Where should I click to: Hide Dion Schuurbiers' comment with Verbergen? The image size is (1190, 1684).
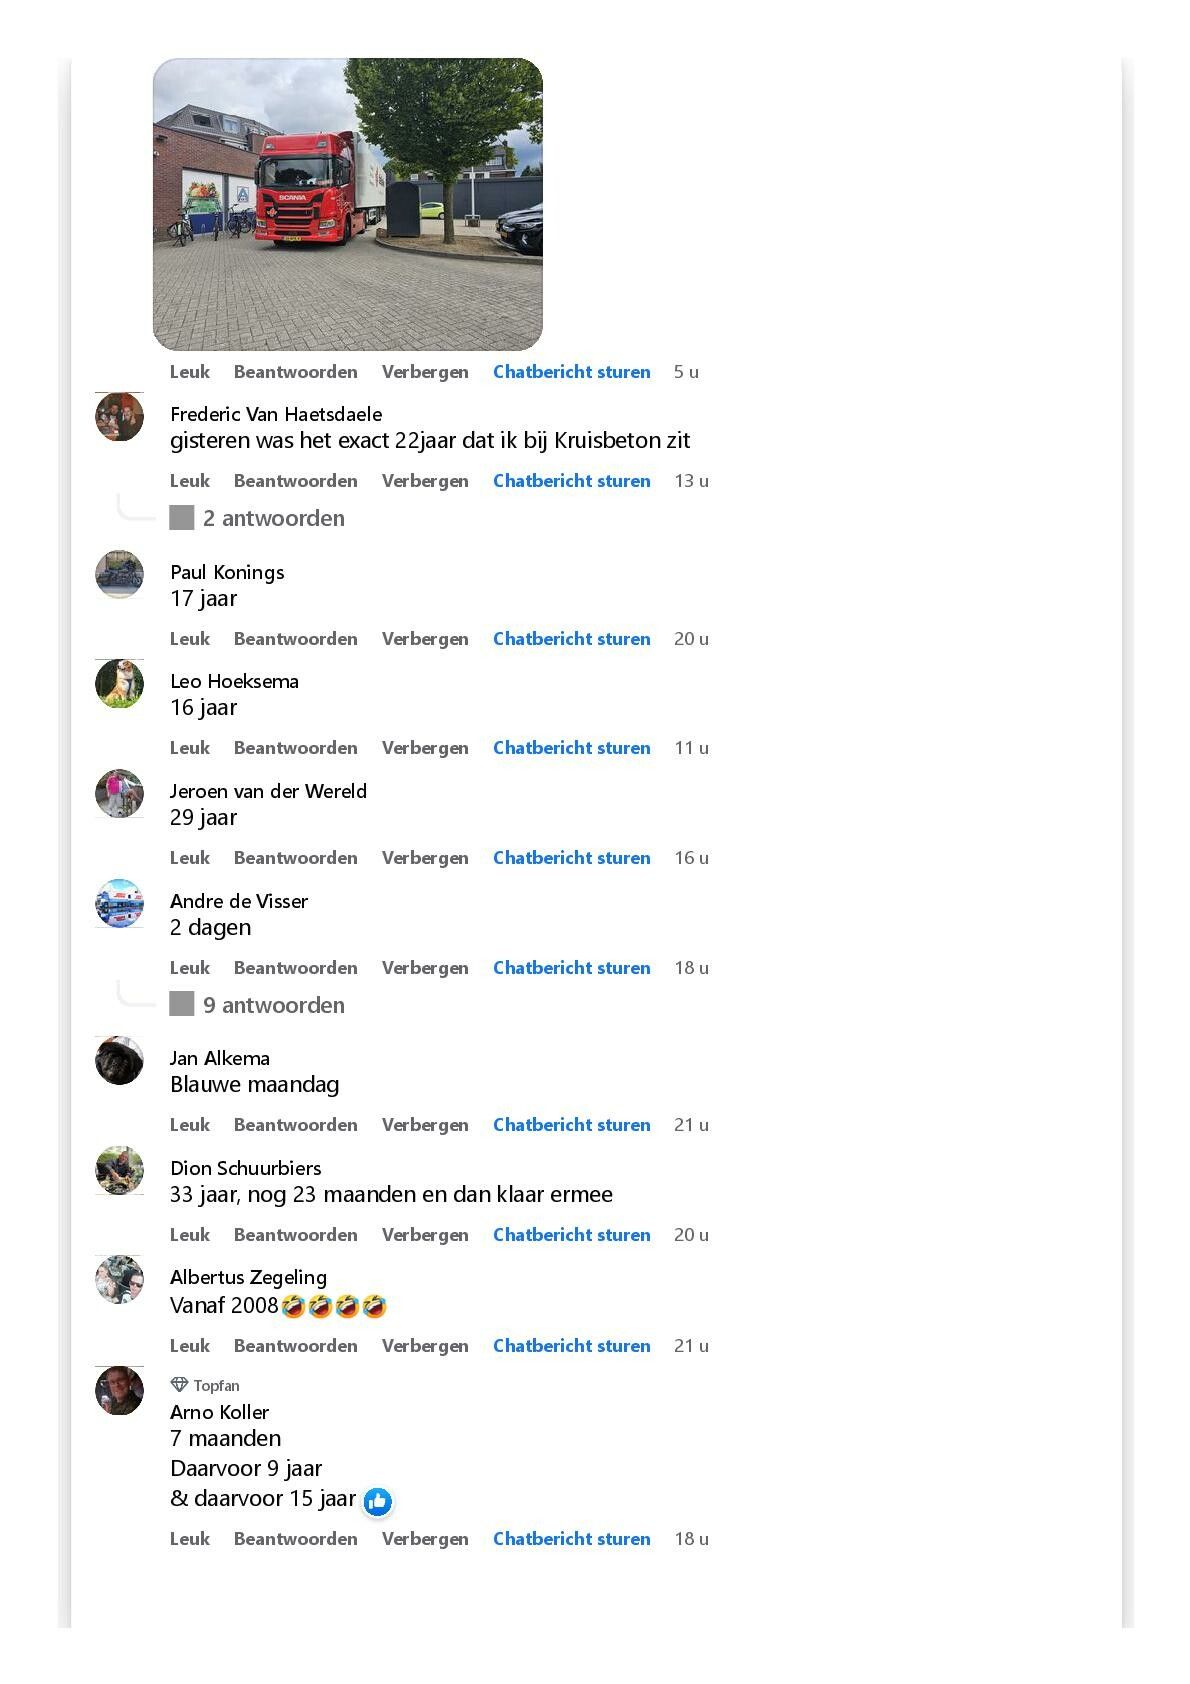425,1235
